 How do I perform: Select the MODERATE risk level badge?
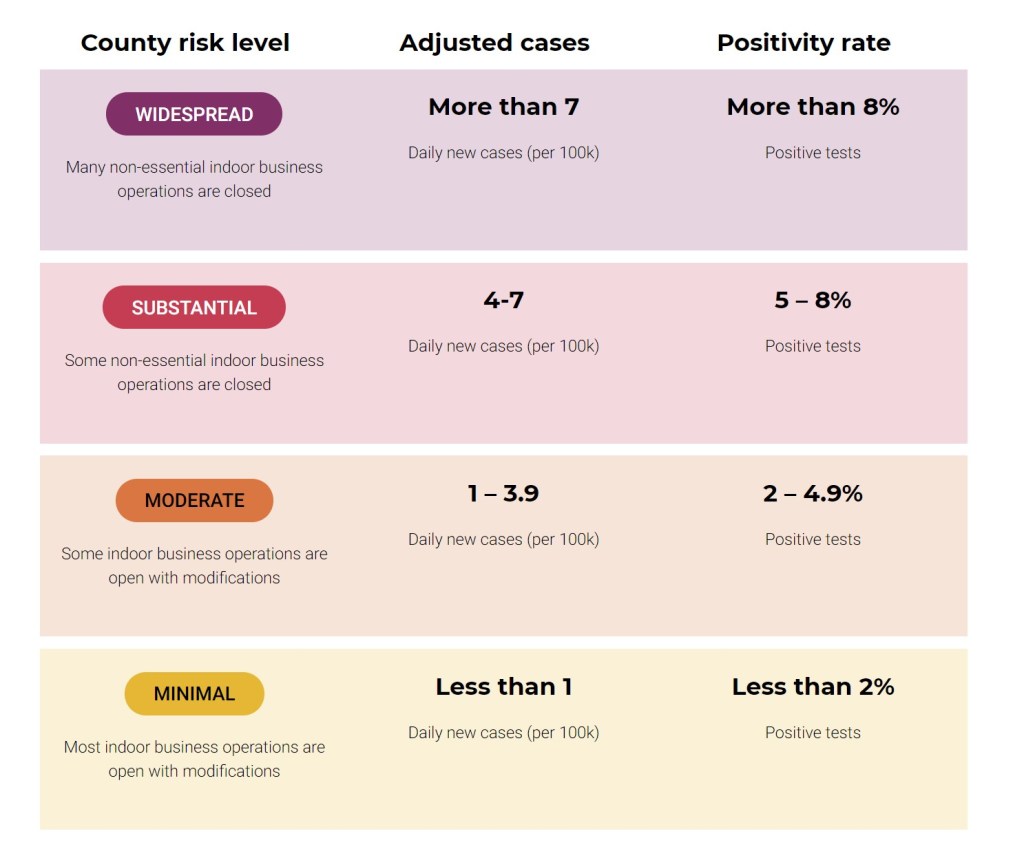coord(194,501)
